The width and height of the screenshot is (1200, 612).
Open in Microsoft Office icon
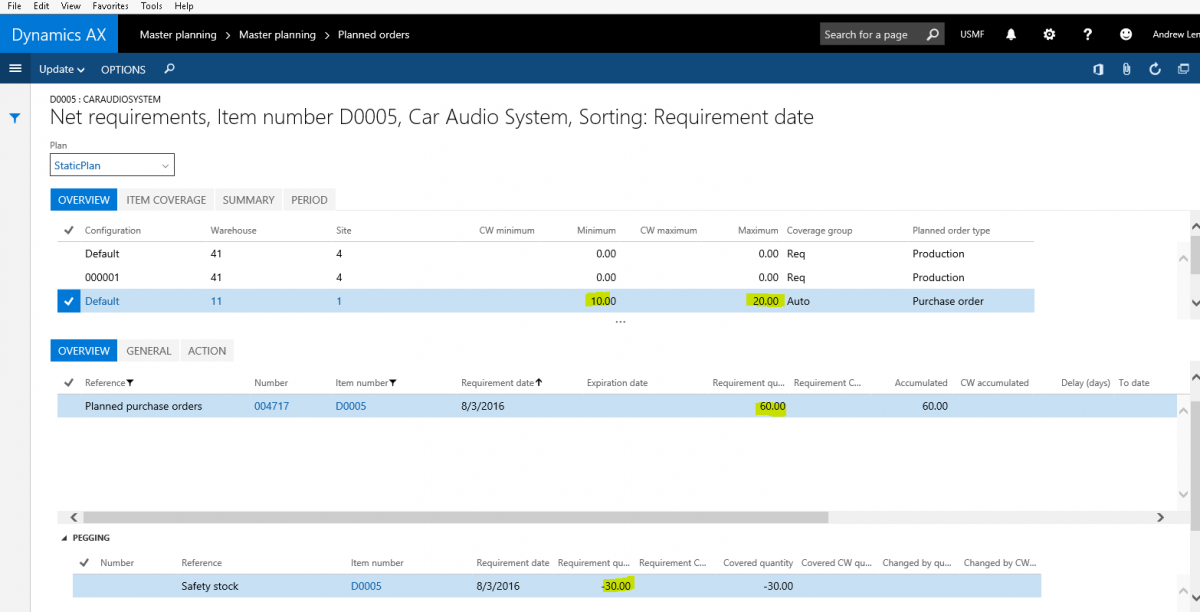1098,69
